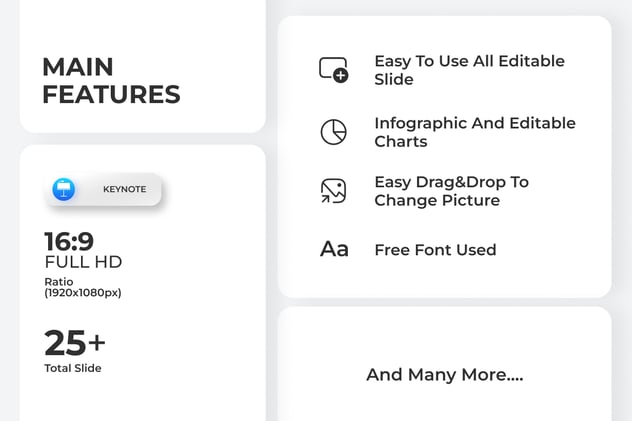Click the picture drag-and-drop icon
This screenshot has height=421, width=632.
point(333,191)
